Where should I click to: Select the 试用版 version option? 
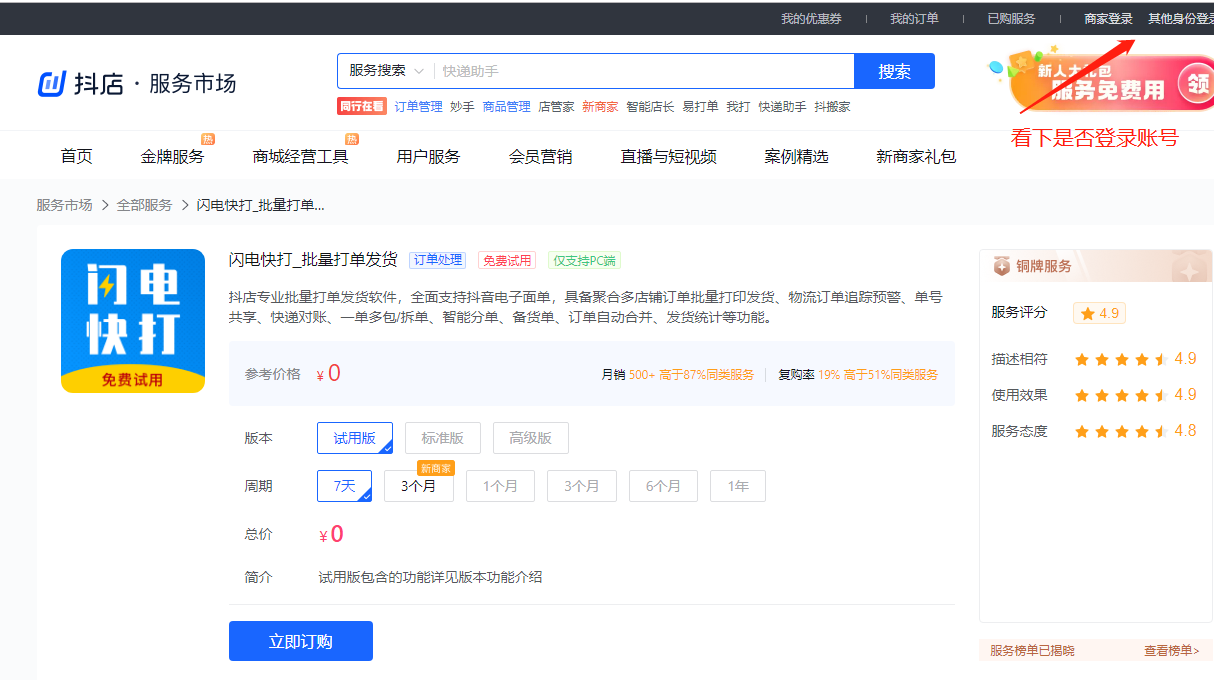[x=355, y=438]
